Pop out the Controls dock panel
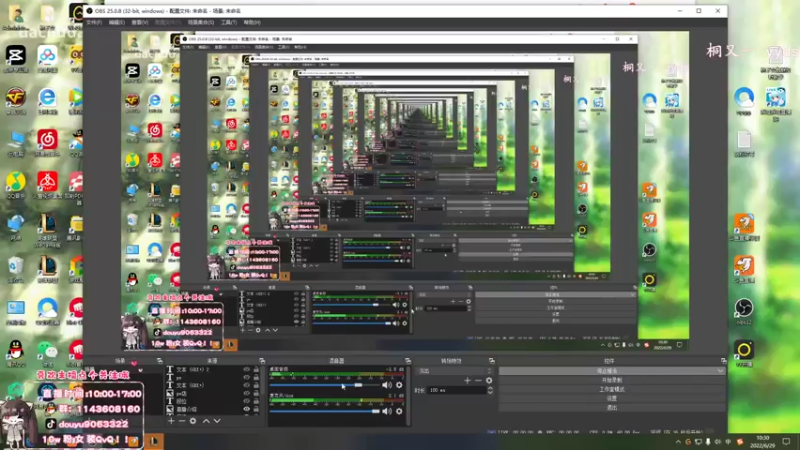The height and width of the screenshot is (450, 800). [723, 361]
